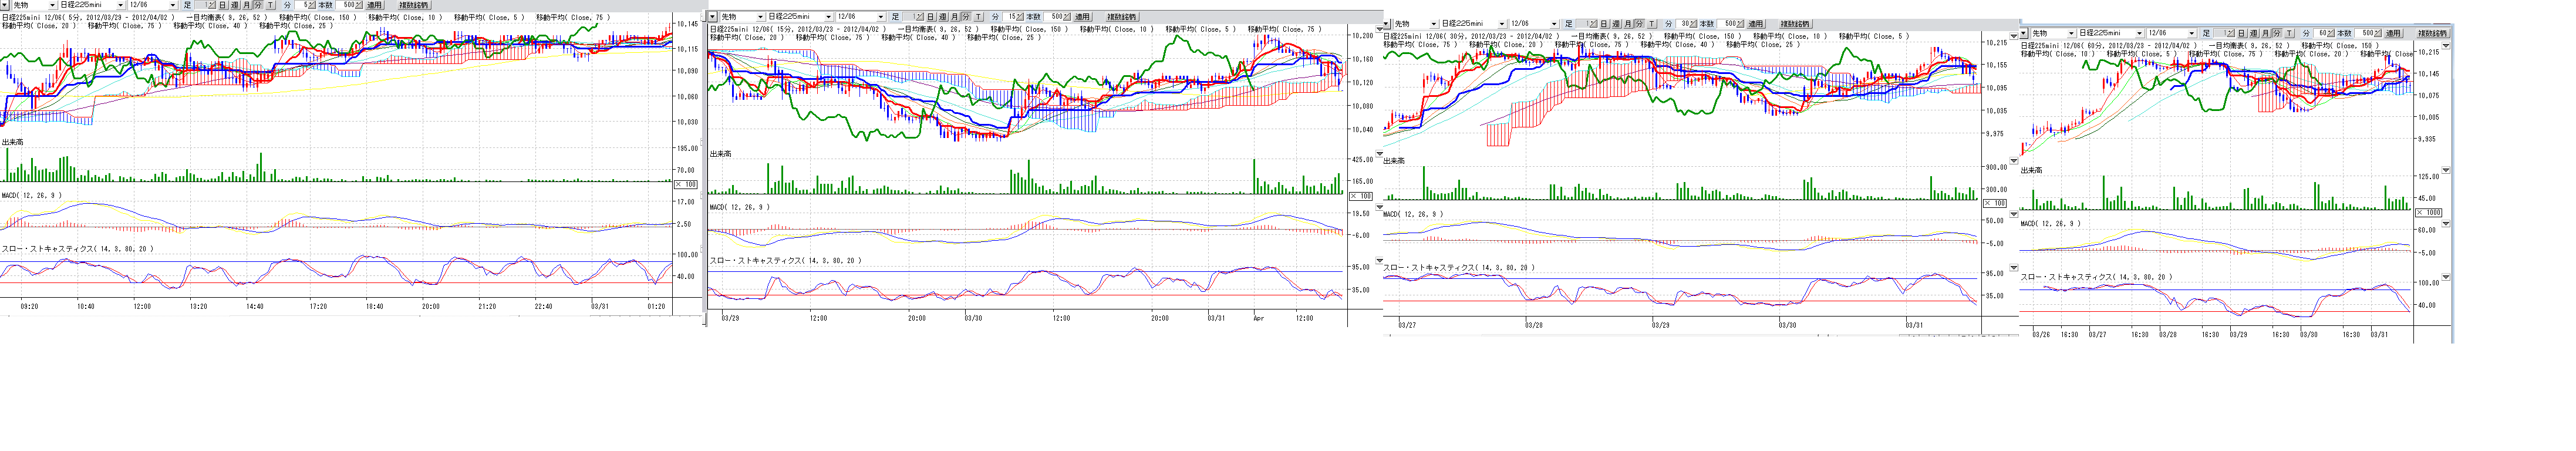Click triangle beside スロー・ストキャスティクス panel in 60-minute chart

coord(2446,277)
